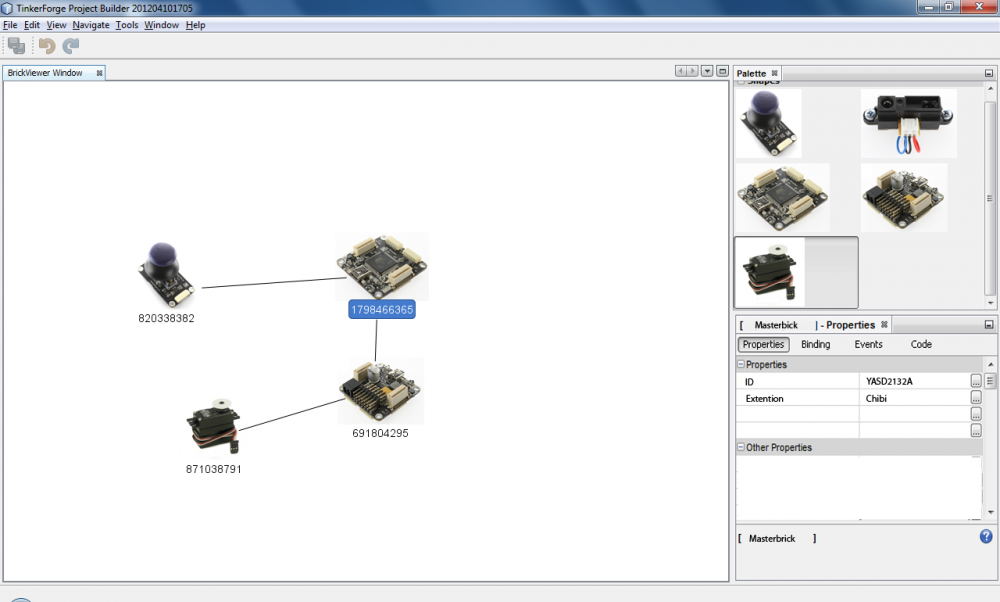Open the File menu

click(10, 25)
